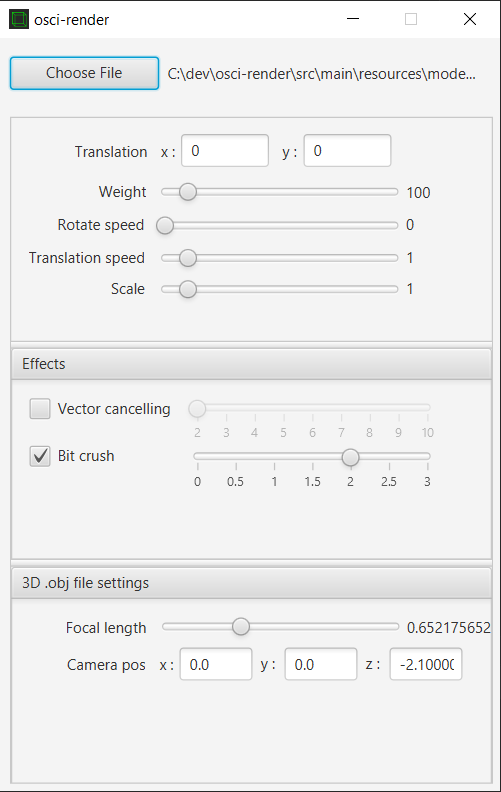Click the Translation x input field

(x=225, y=151)
